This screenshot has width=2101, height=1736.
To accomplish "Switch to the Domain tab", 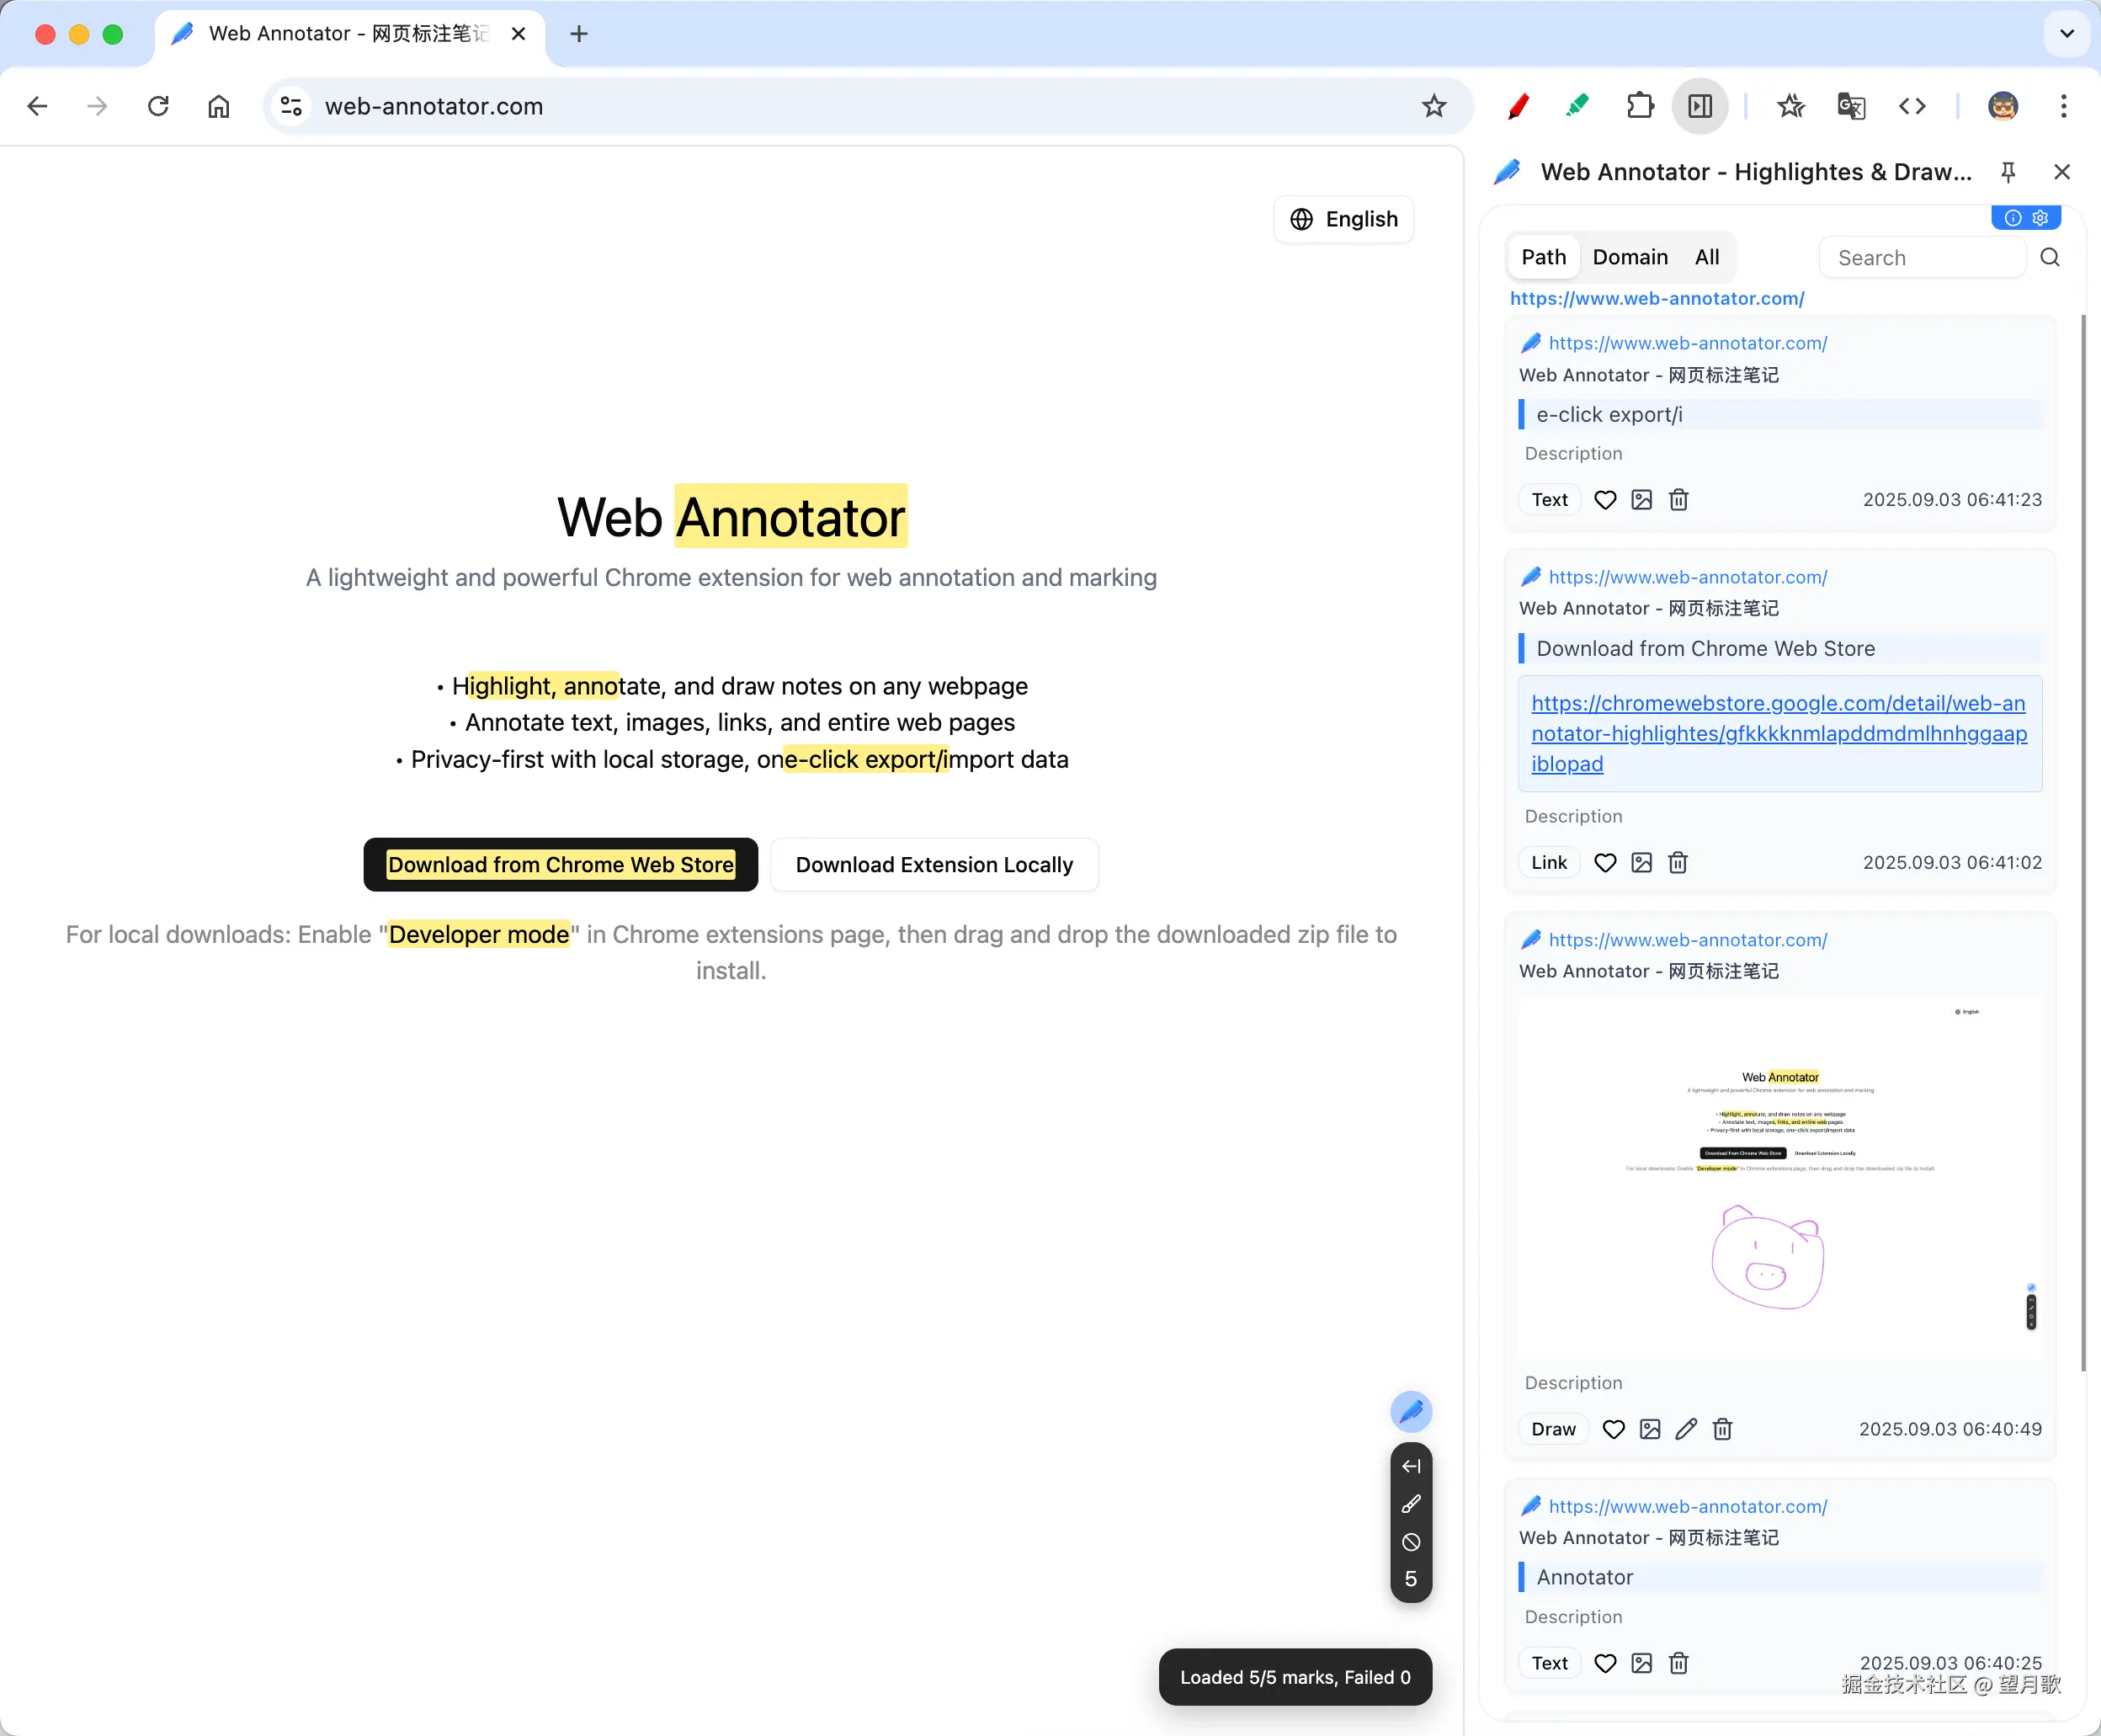I will point(1630,258).
